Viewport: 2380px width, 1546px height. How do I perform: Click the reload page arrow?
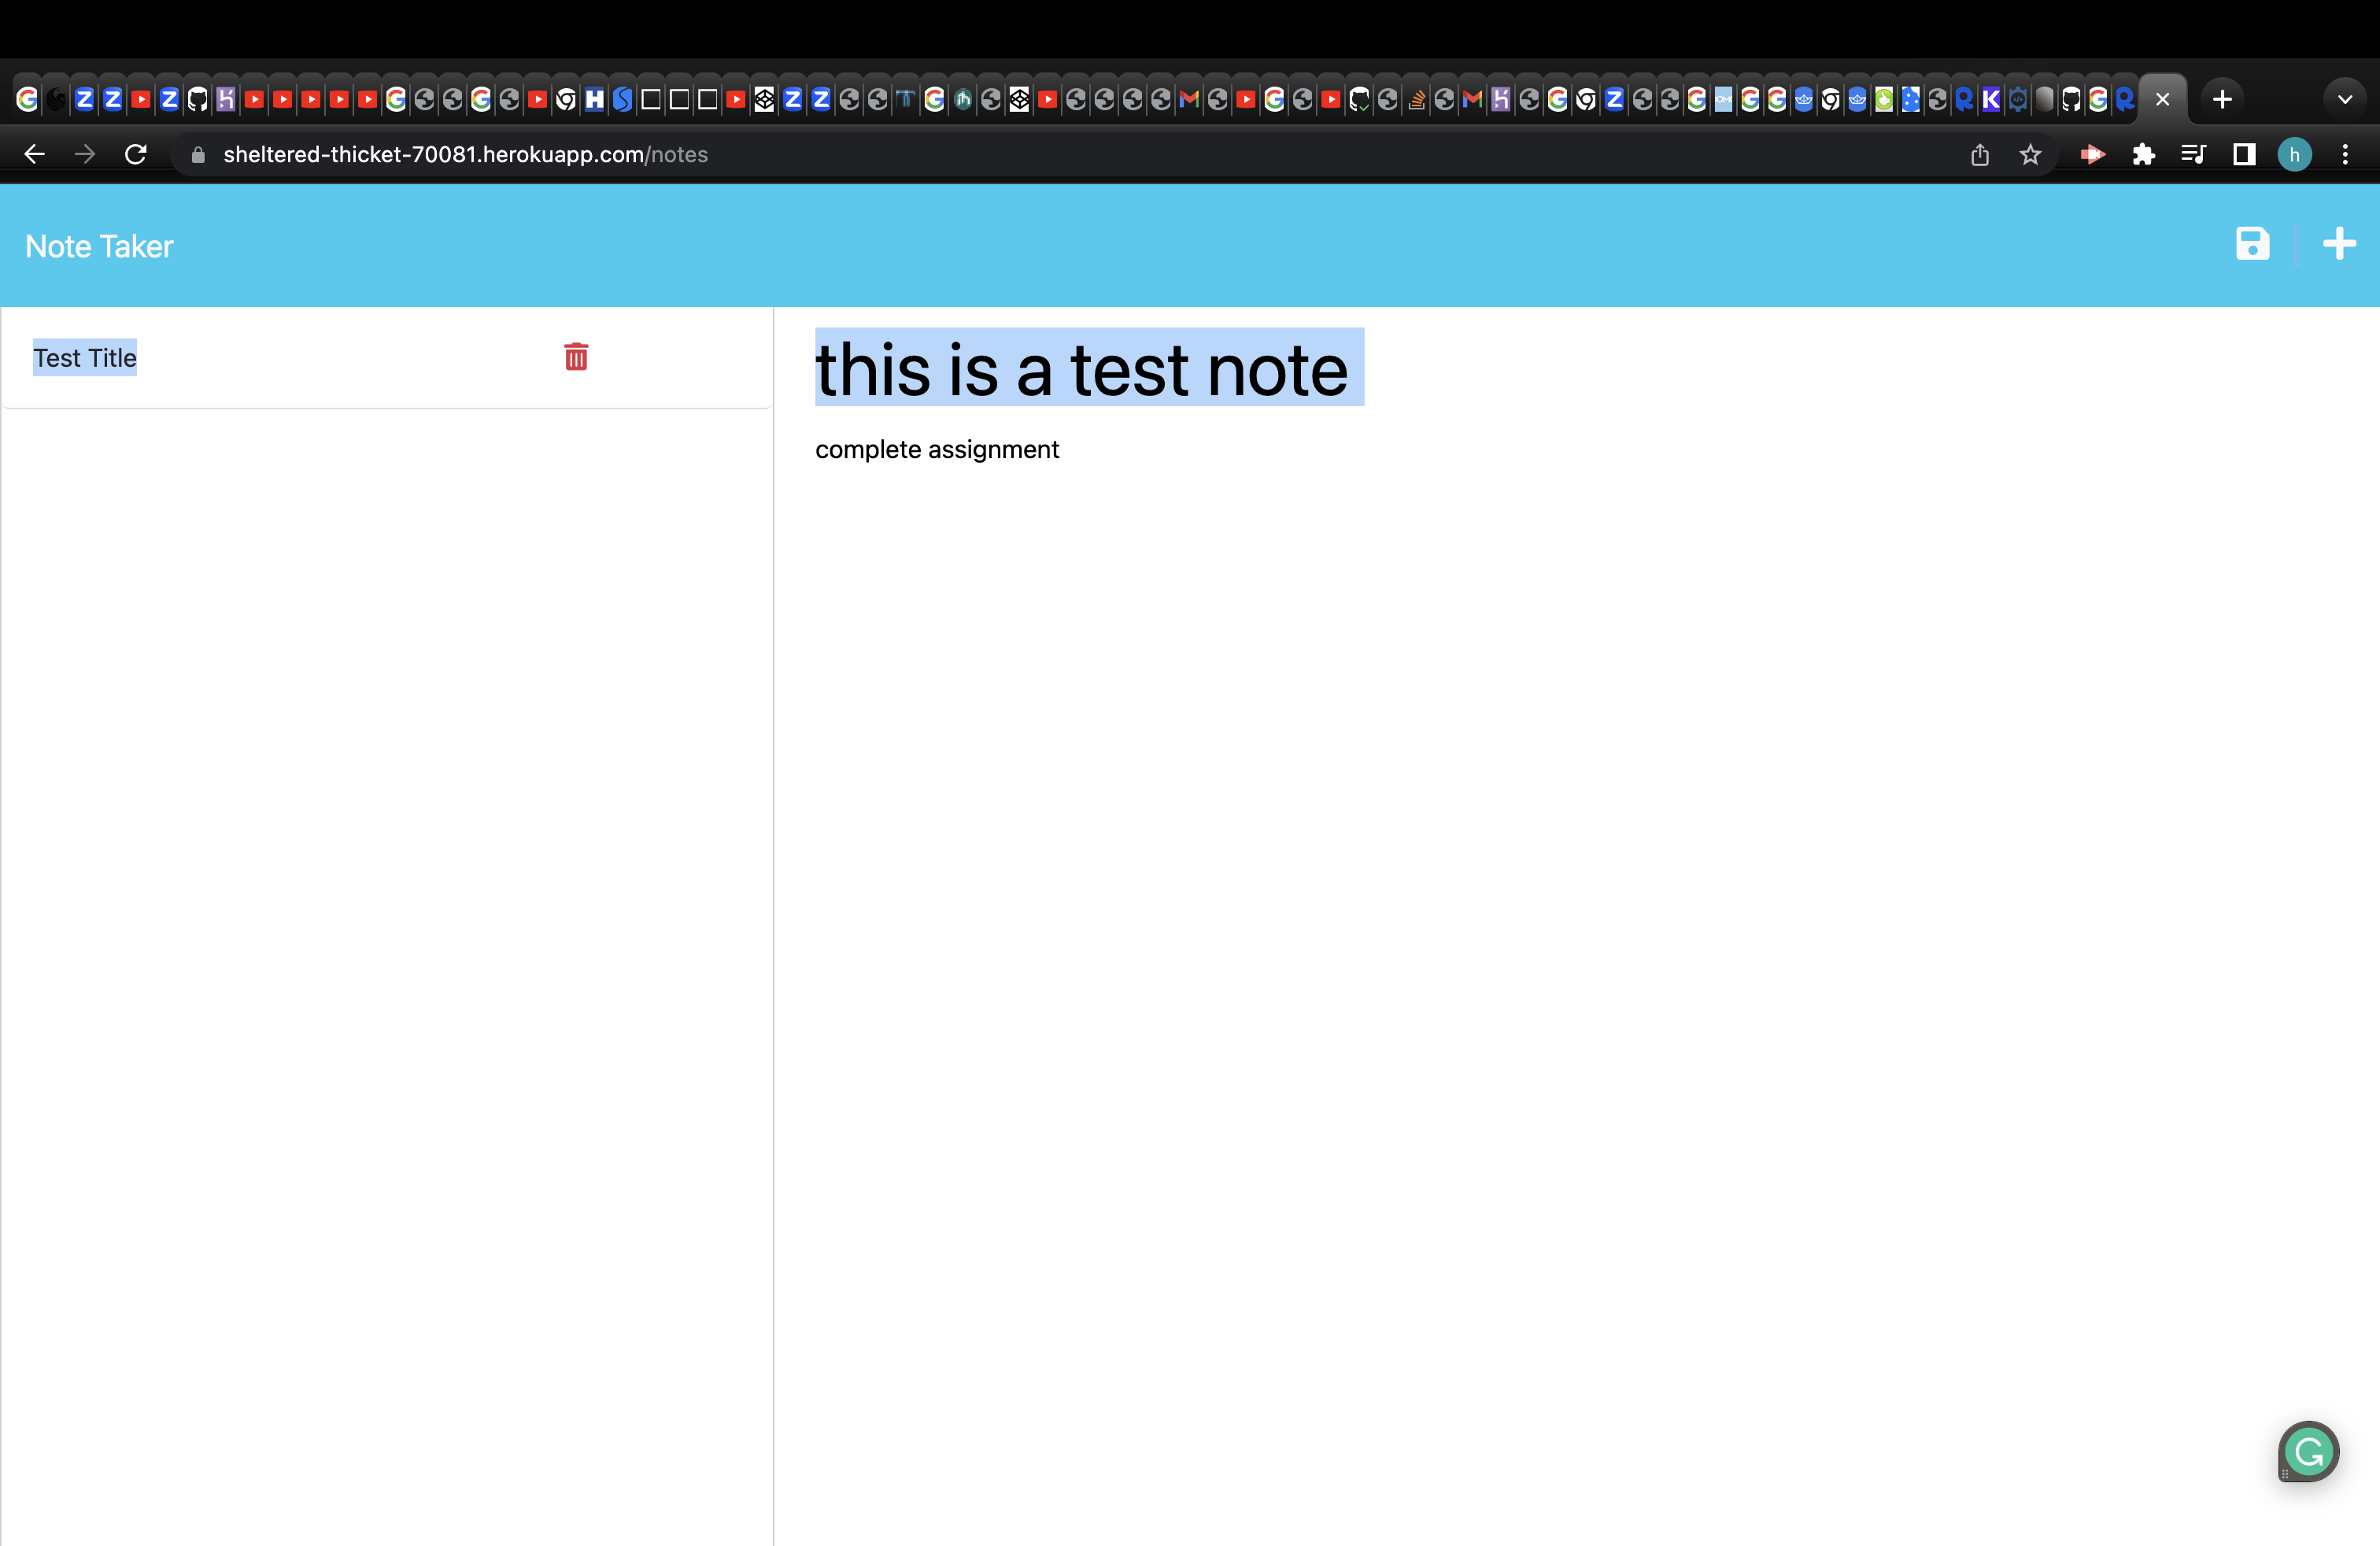(x=136, y=154)
